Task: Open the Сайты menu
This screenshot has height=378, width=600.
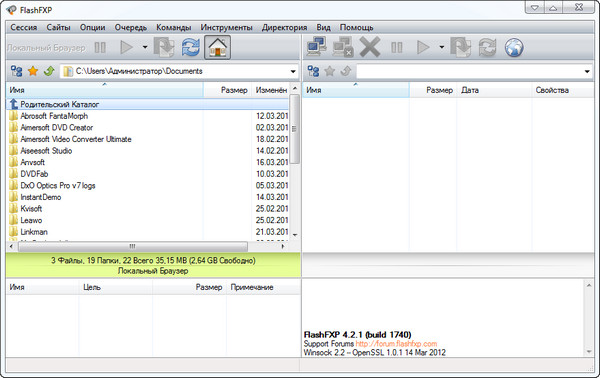Action: click(59, 28)
